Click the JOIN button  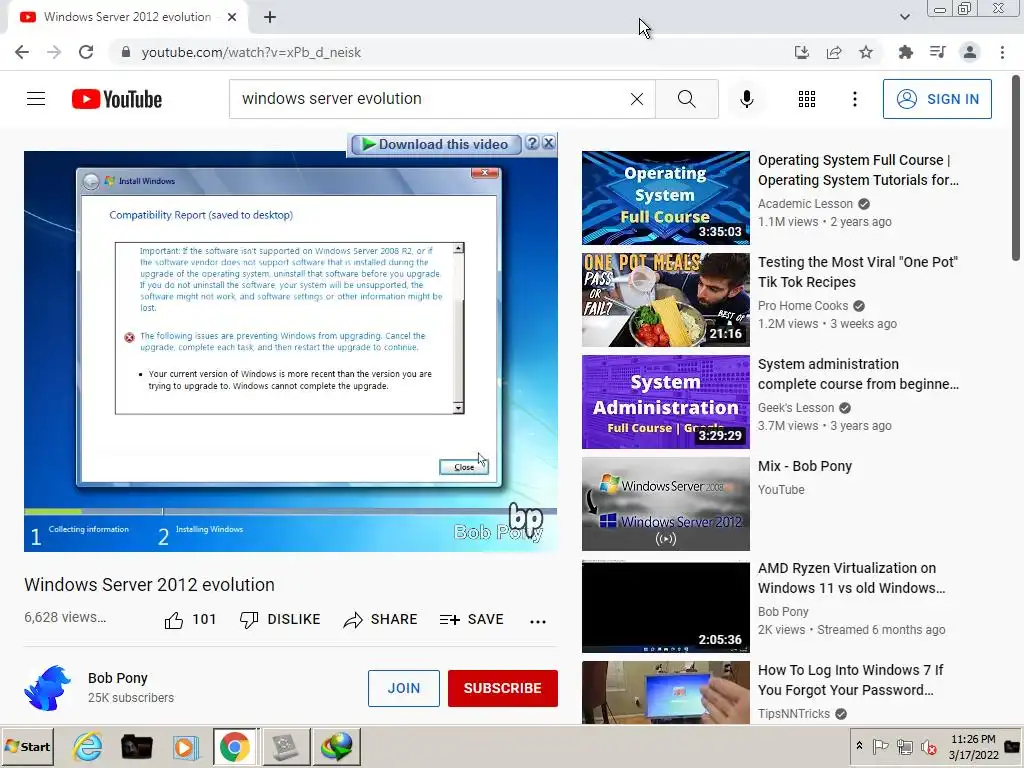[x=404, y=688]
